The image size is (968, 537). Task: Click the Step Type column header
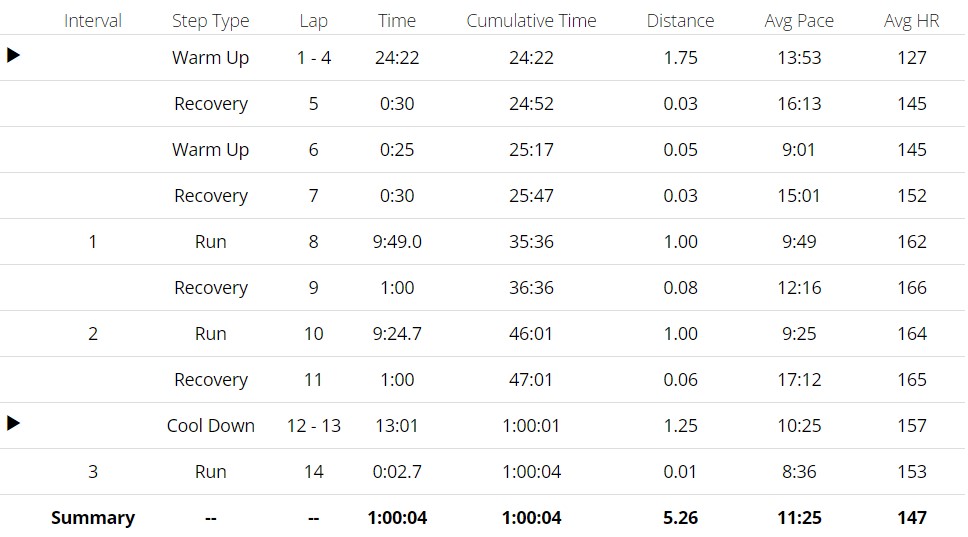[210, 21]
